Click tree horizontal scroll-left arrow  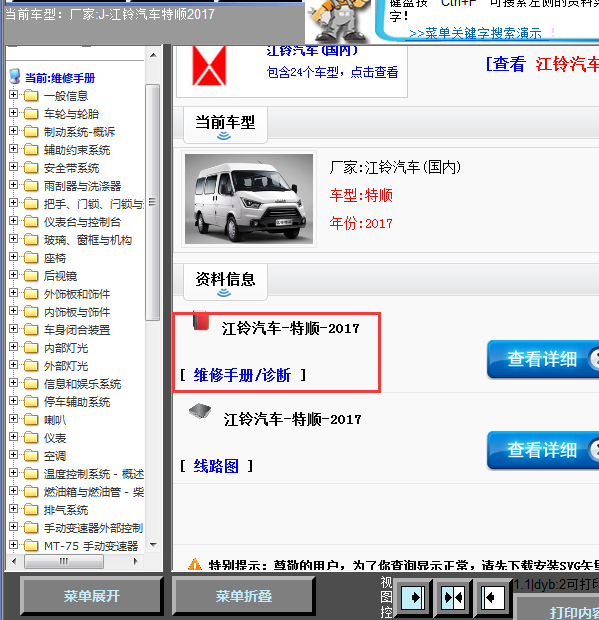pyautogui.click(x=14, y=561)
